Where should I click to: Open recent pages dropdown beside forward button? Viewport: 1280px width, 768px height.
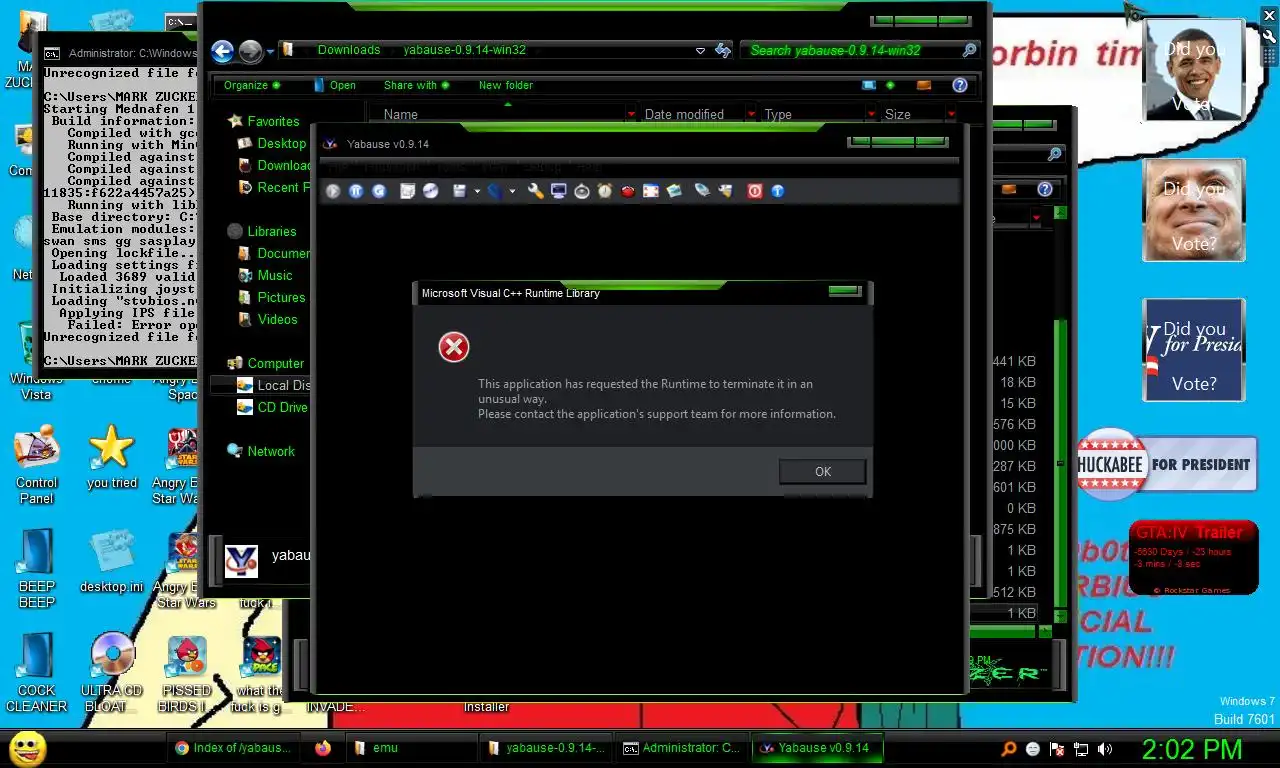click(270, 52)
